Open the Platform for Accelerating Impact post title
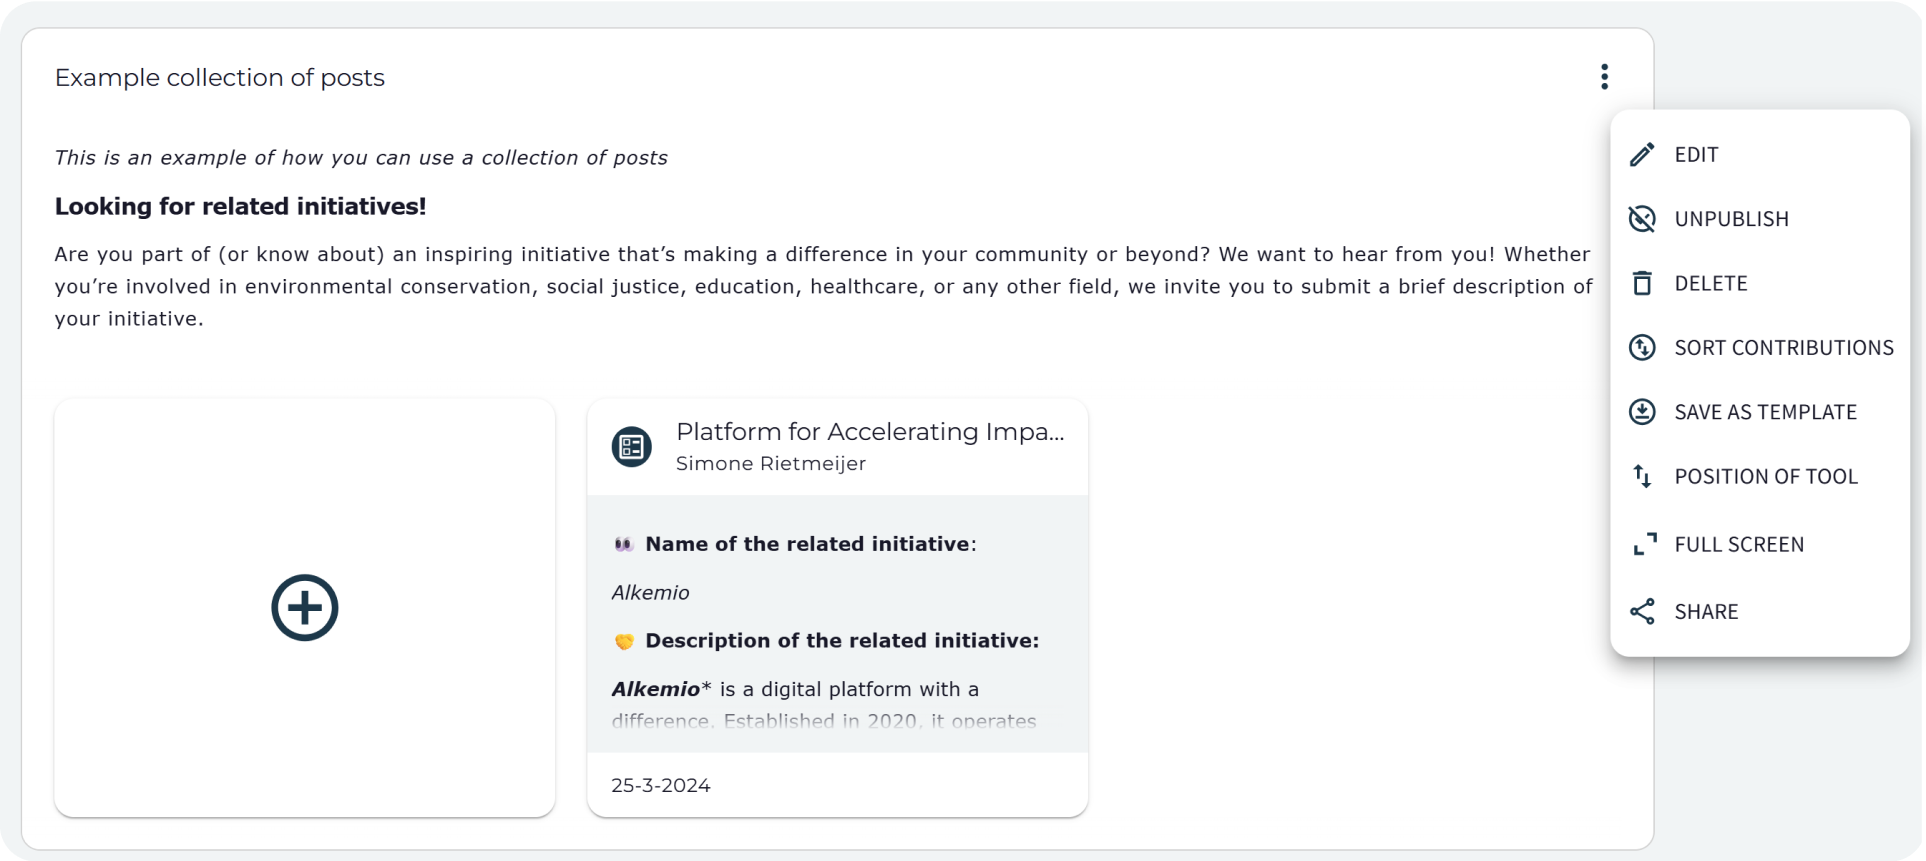1926x861 pixels. coord(870,432)
